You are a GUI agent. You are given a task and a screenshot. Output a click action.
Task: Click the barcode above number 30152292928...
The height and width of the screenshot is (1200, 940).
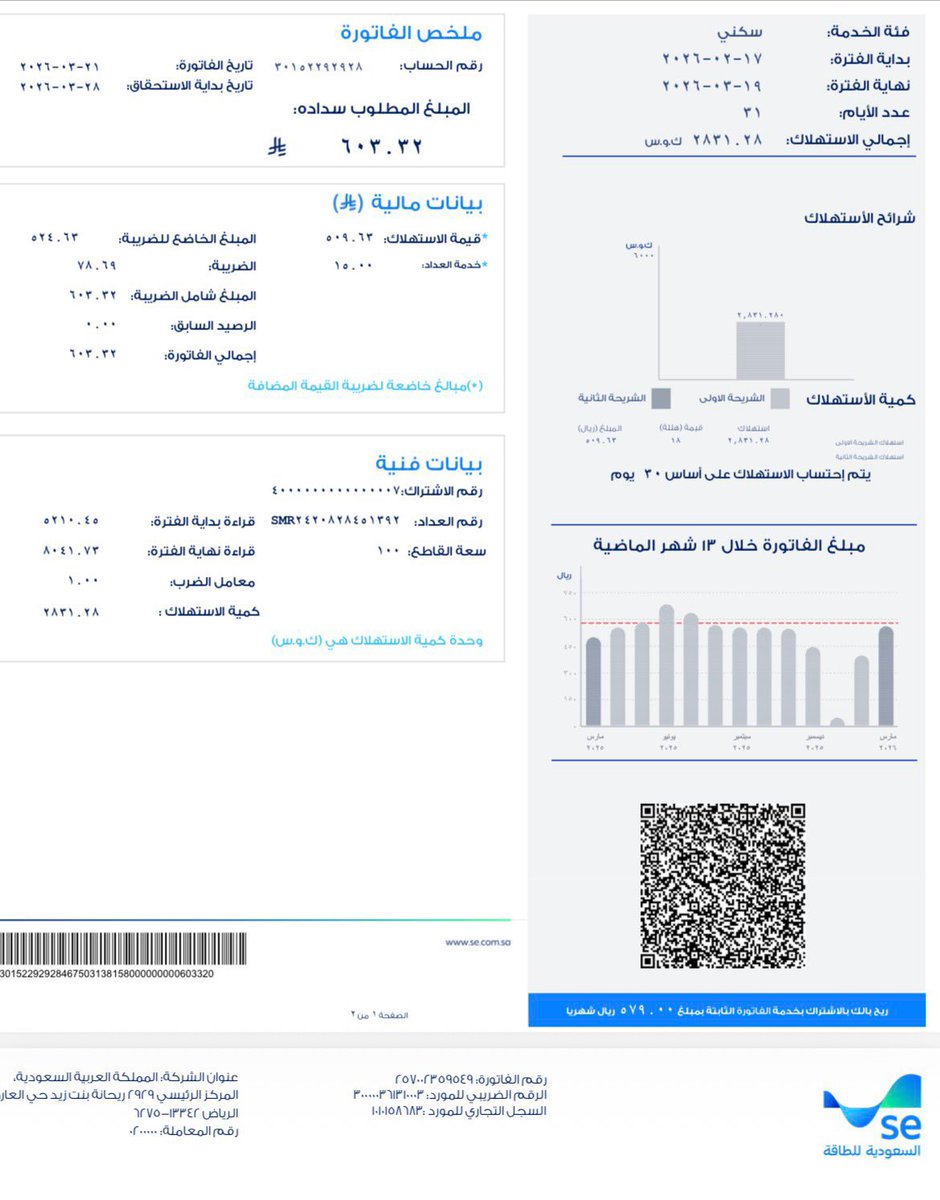point(123,948)
